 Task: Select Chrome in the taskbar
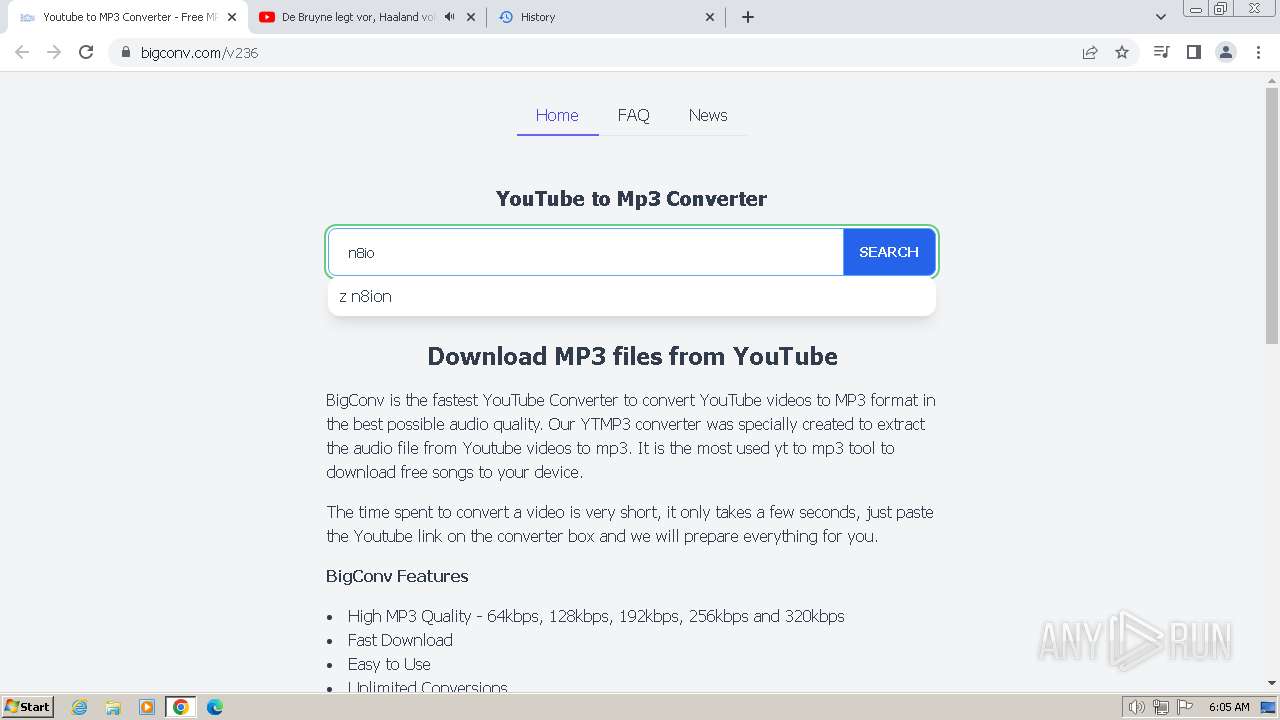coord(181,707)
